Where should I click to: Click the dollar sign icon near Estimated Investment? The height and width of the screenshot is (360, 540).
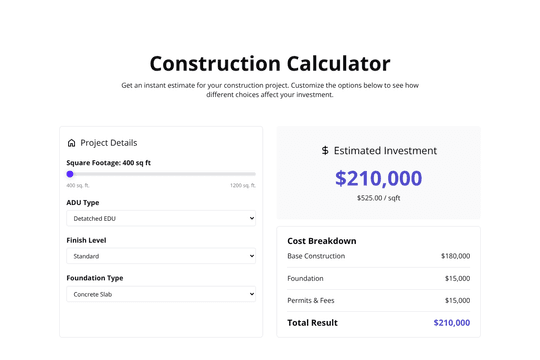[x=325, y=151]
